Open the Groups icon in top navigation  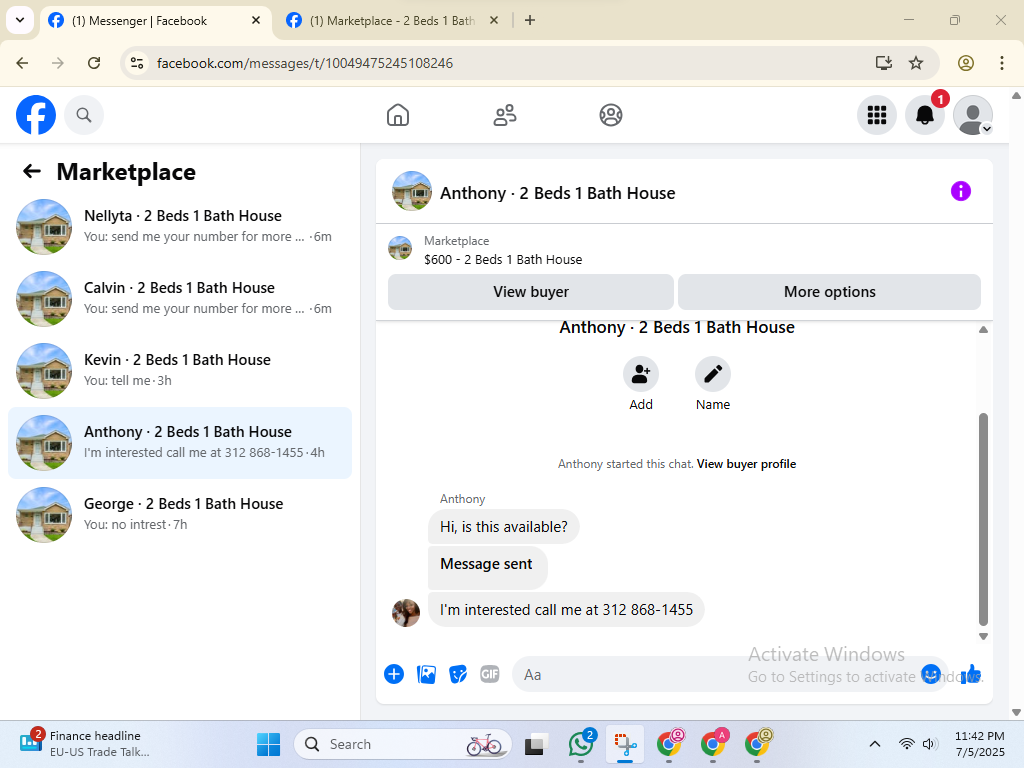click(x=611, y=115)
